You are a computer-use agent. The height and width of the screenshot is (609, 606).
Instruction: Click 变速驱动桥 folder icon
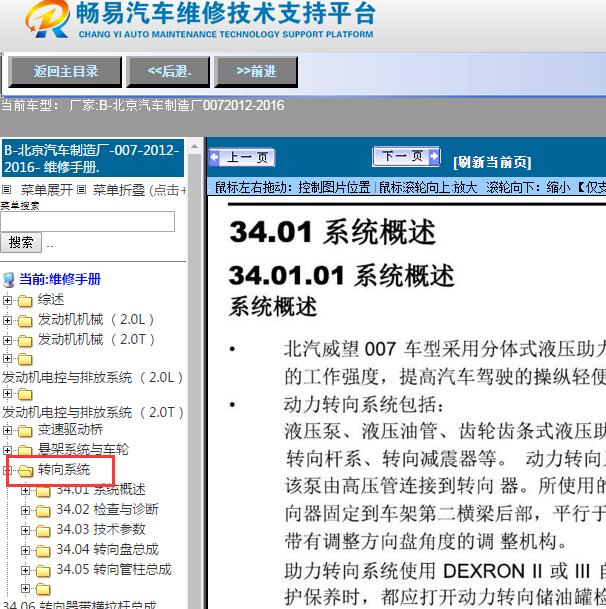(x=25, y=431)
